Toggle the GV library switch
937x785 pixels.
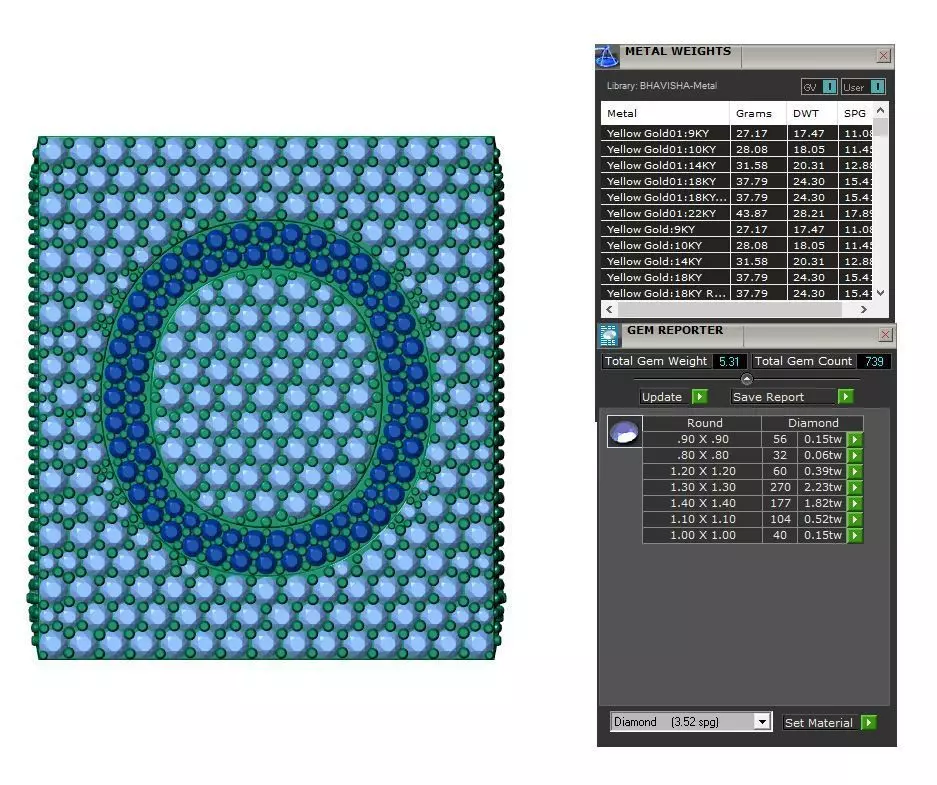click(829, 87)
